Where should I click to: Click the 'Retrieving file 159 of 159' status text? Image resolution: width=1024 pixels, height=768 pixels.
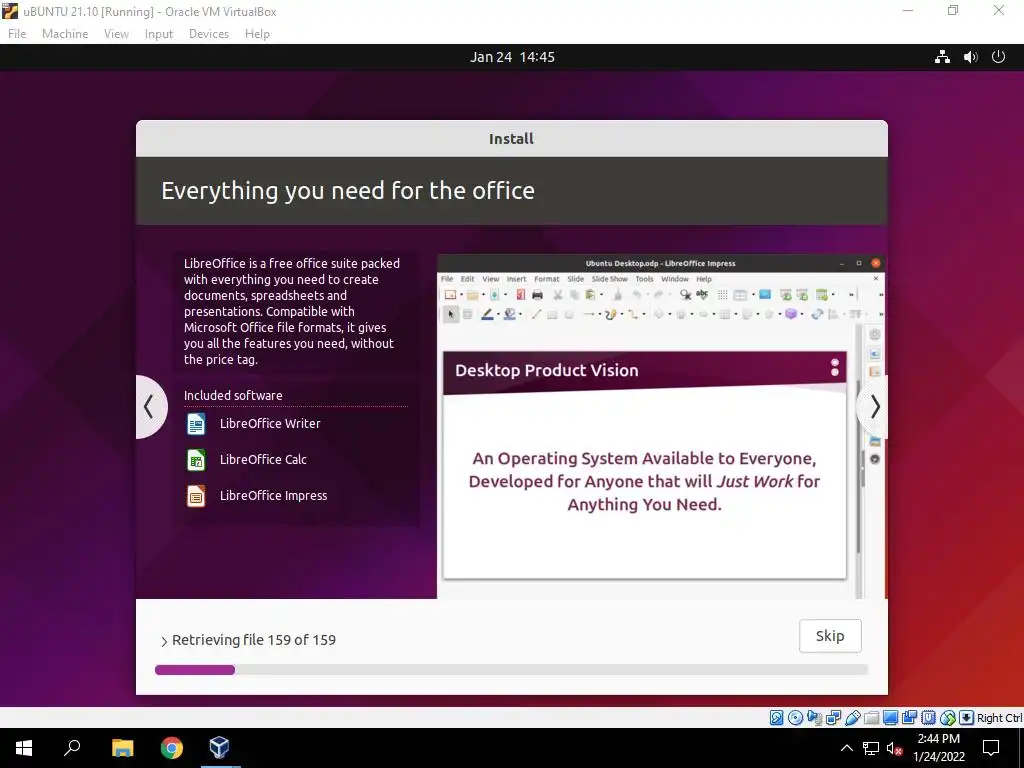click(254, 640)
